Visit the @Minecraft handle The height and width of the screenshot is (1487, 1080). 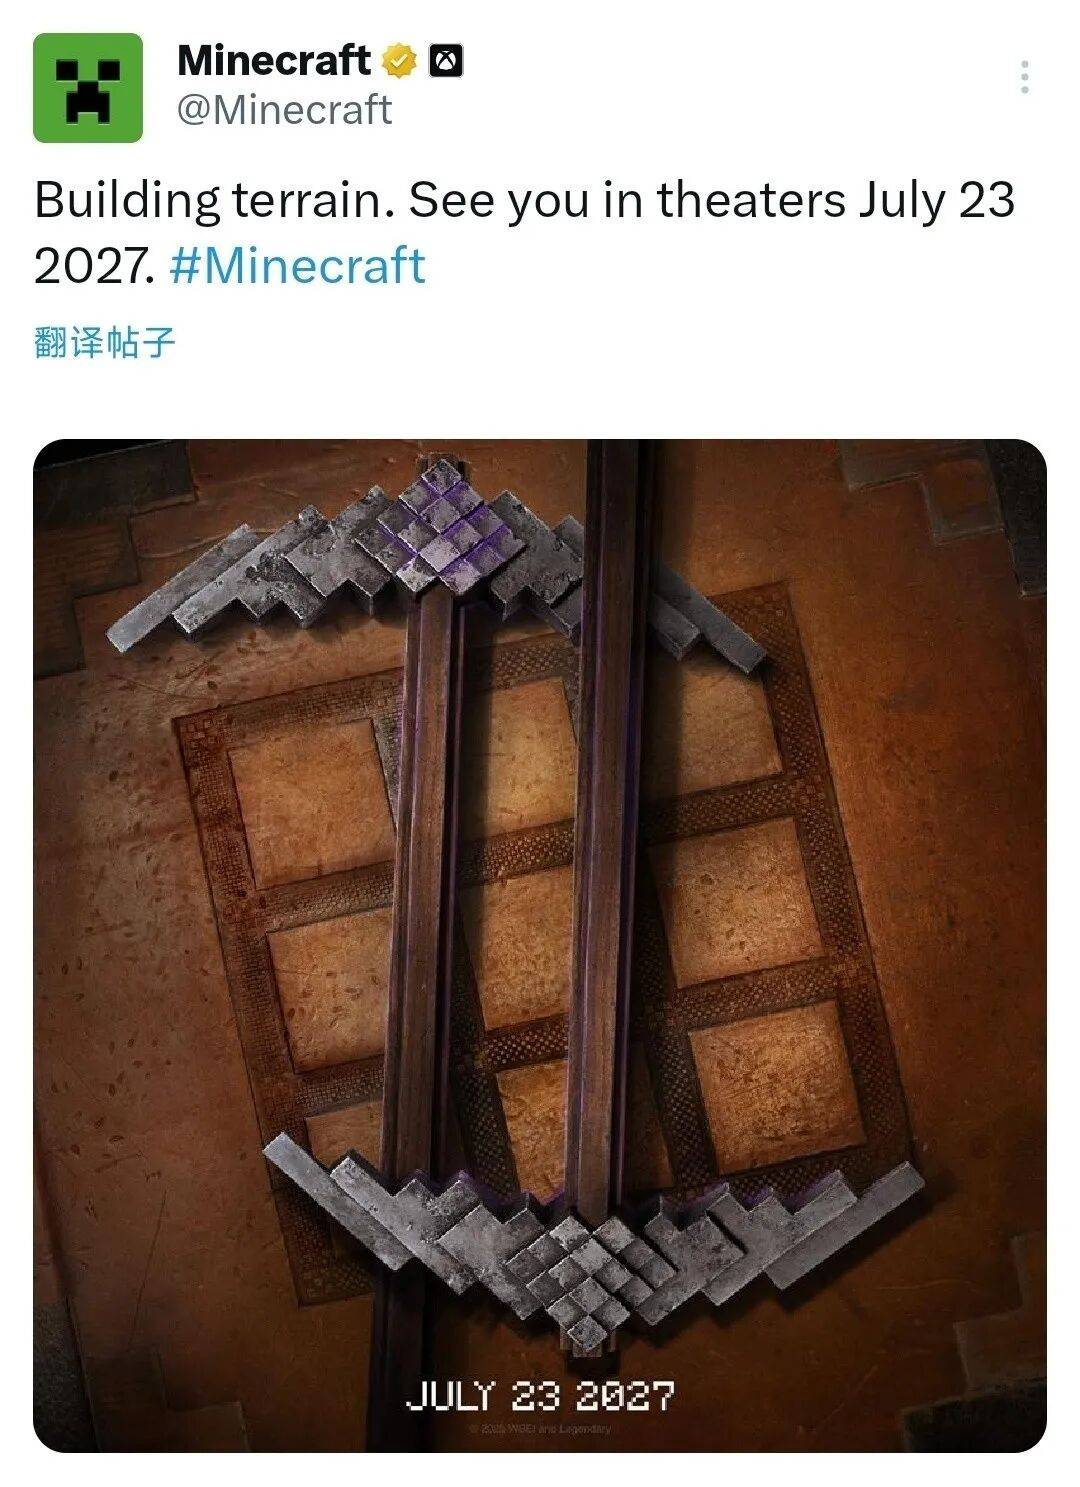point(284,110)
